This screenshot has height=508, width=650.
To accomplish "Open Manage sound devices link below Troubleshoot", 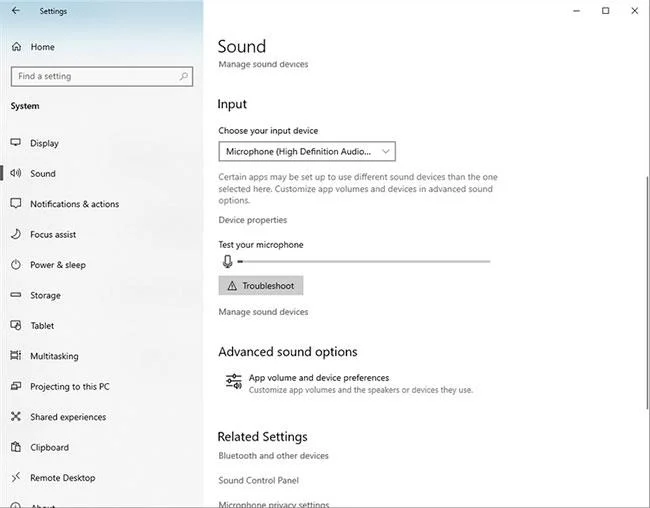I will pos(263,312).
